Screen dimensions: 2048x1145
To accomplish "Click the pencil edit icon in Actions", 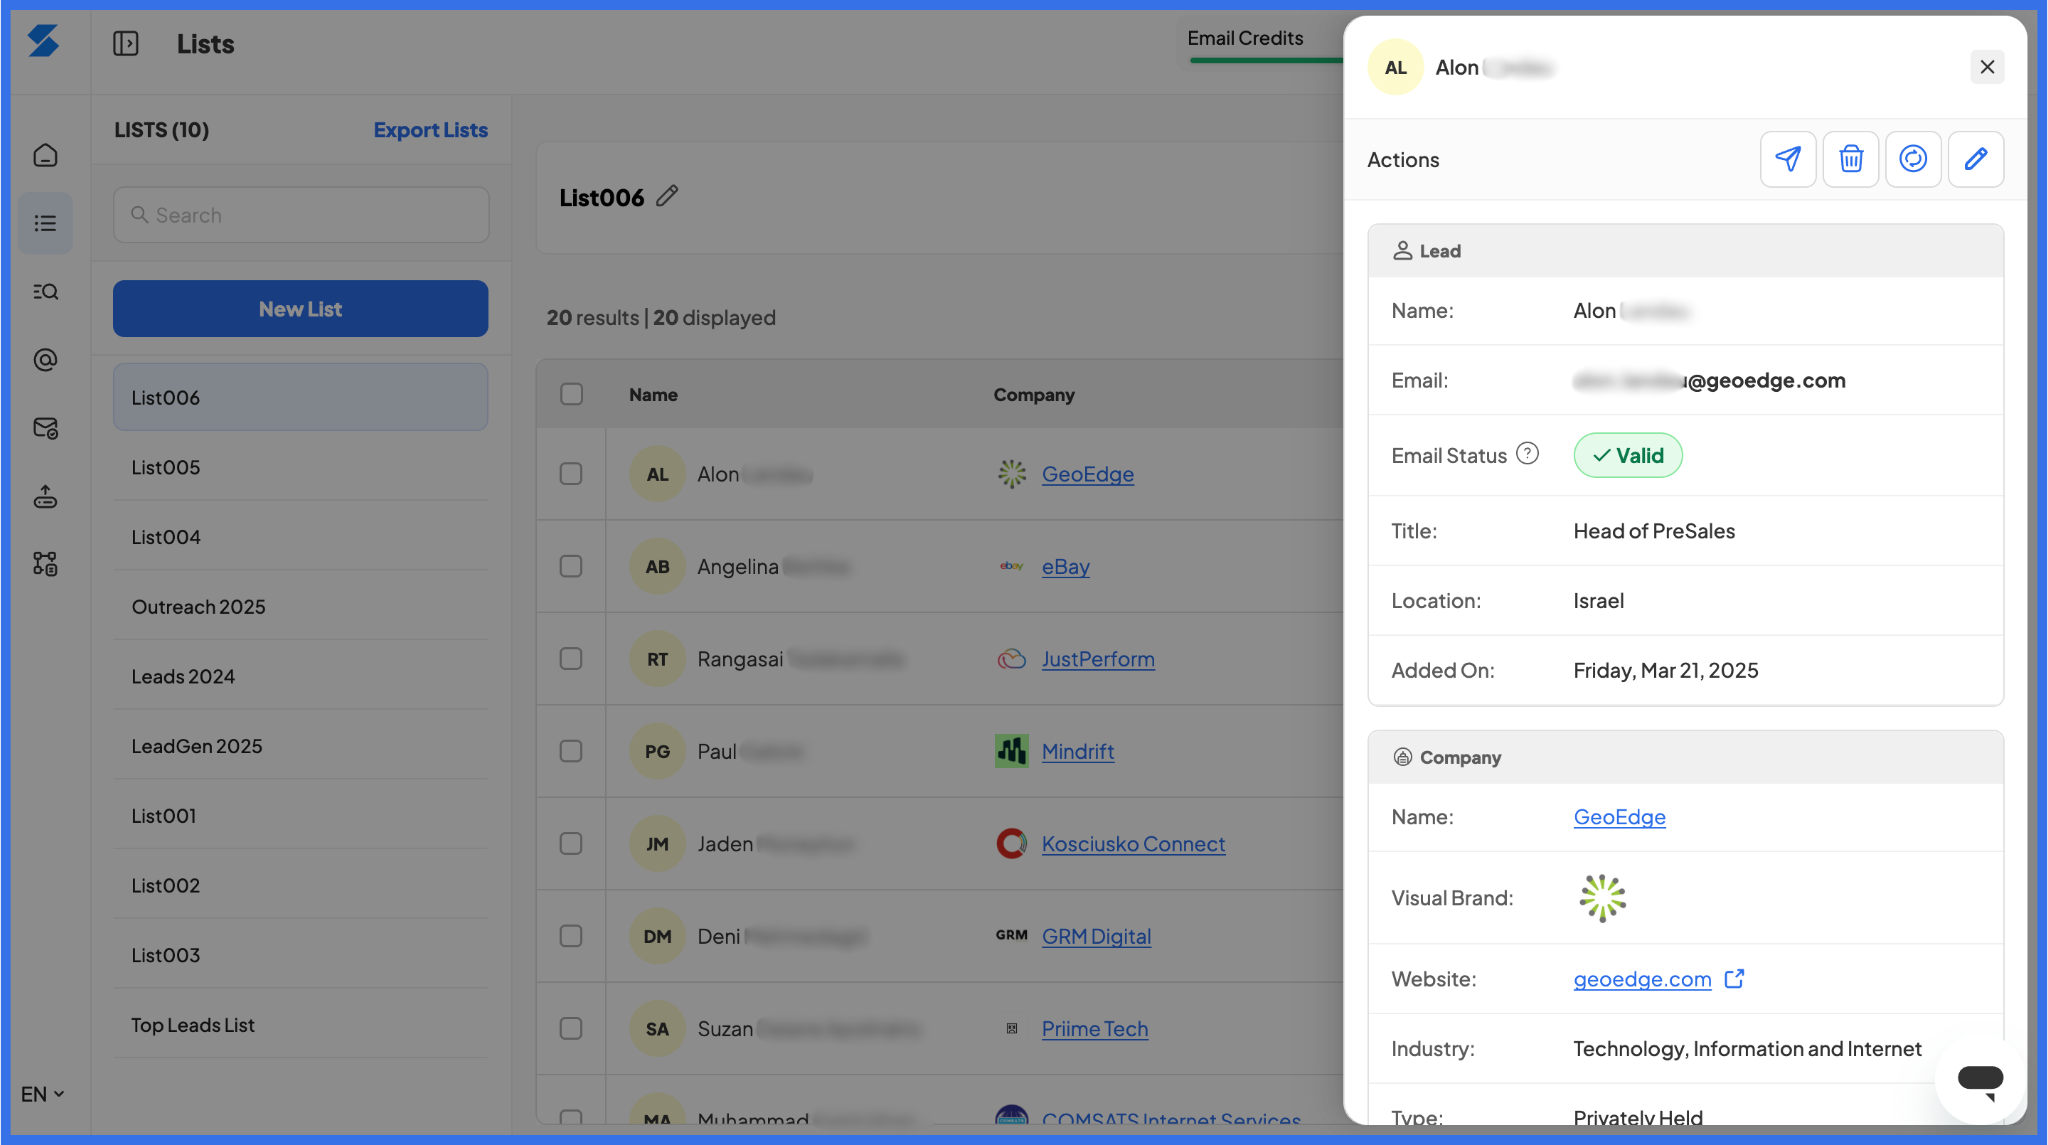I will [x=1976, y=159].
